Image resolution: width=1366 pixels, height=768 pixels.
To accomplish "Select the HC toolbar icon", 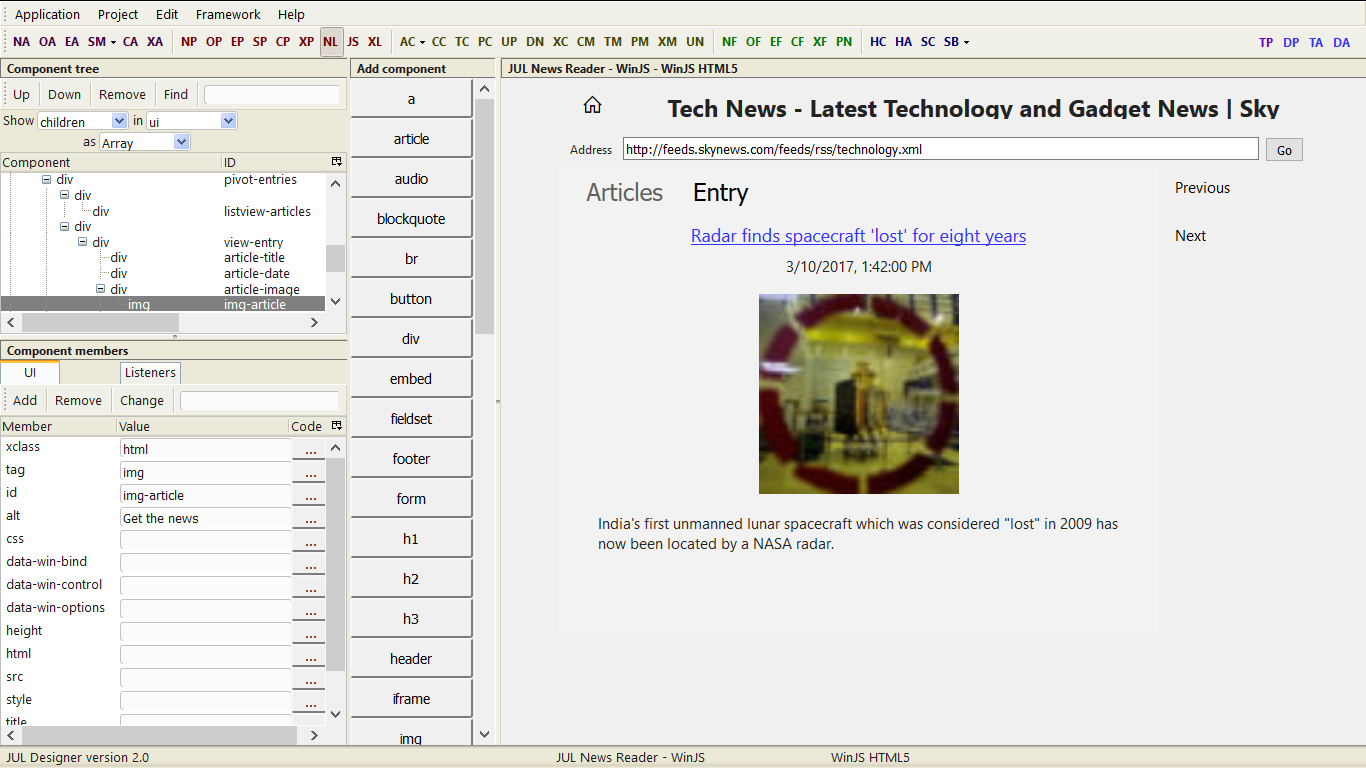I will pyautogui.click(x=878, y=42).
